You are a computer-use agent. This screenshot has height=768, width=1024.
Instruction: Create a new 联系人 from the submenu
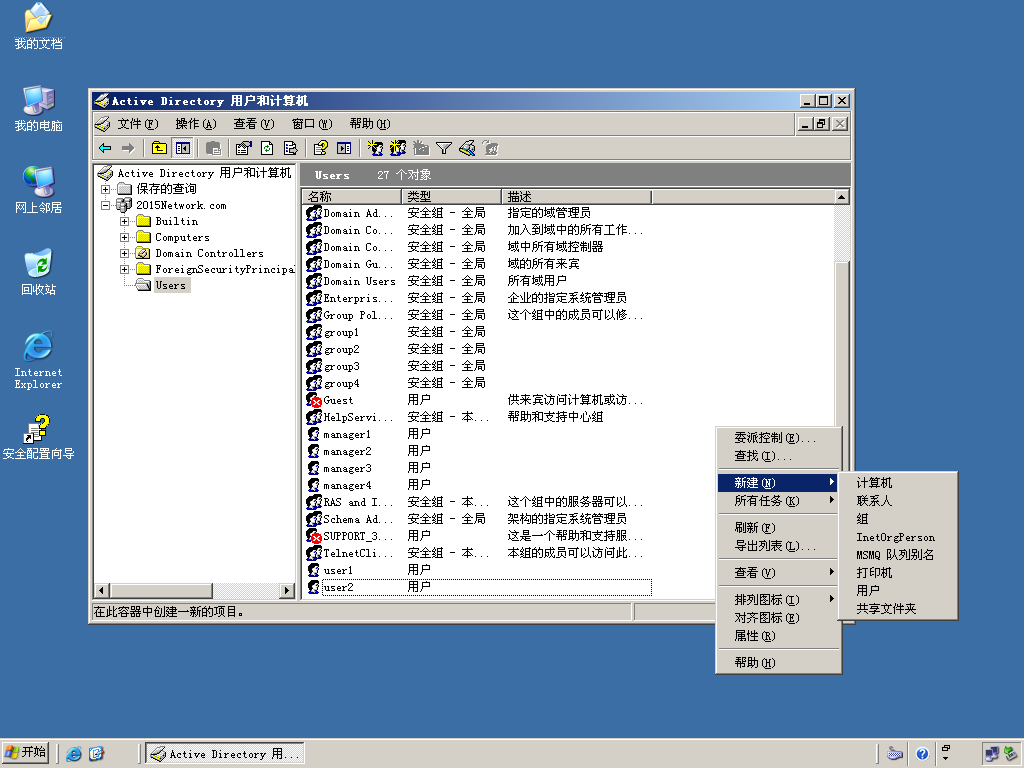click(898, 501)
